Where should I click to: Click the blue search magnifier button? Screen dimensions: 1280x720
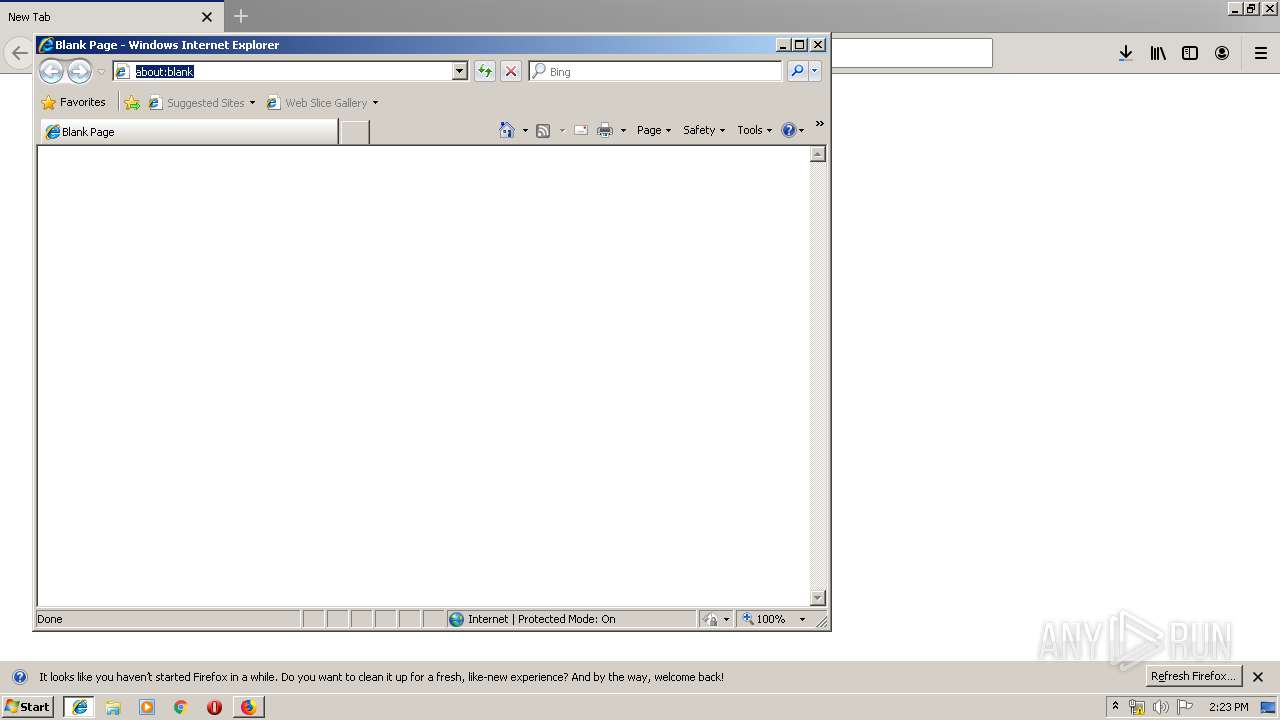point(797,71)
